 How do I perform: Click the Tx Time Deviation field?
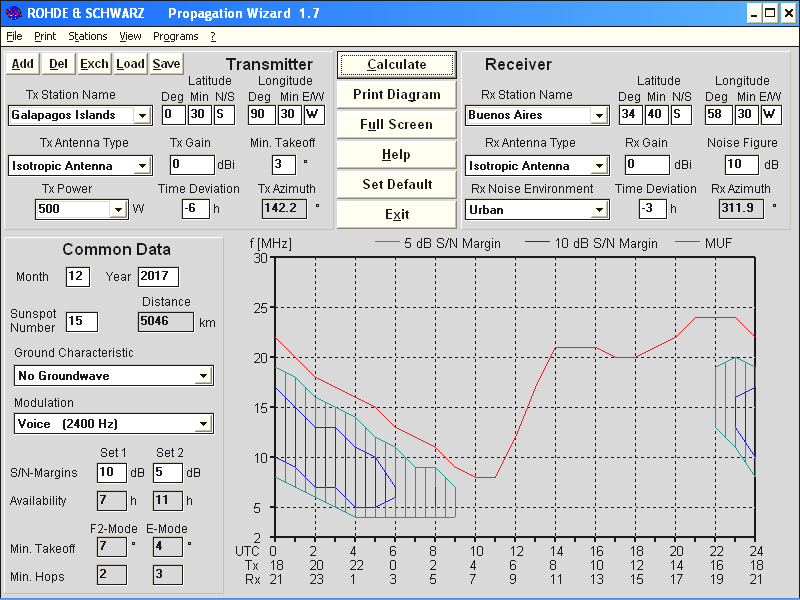(195, 209)
